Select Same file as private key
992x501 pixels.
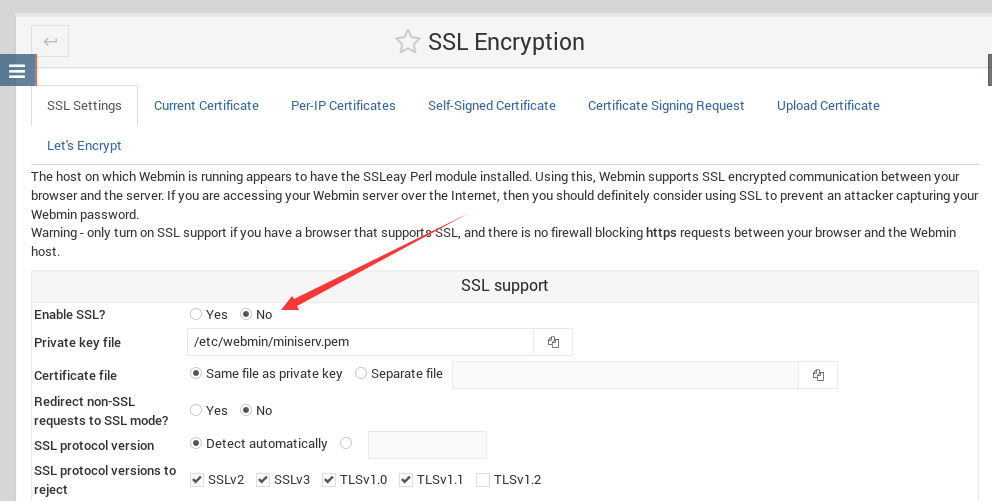[196, 374]
